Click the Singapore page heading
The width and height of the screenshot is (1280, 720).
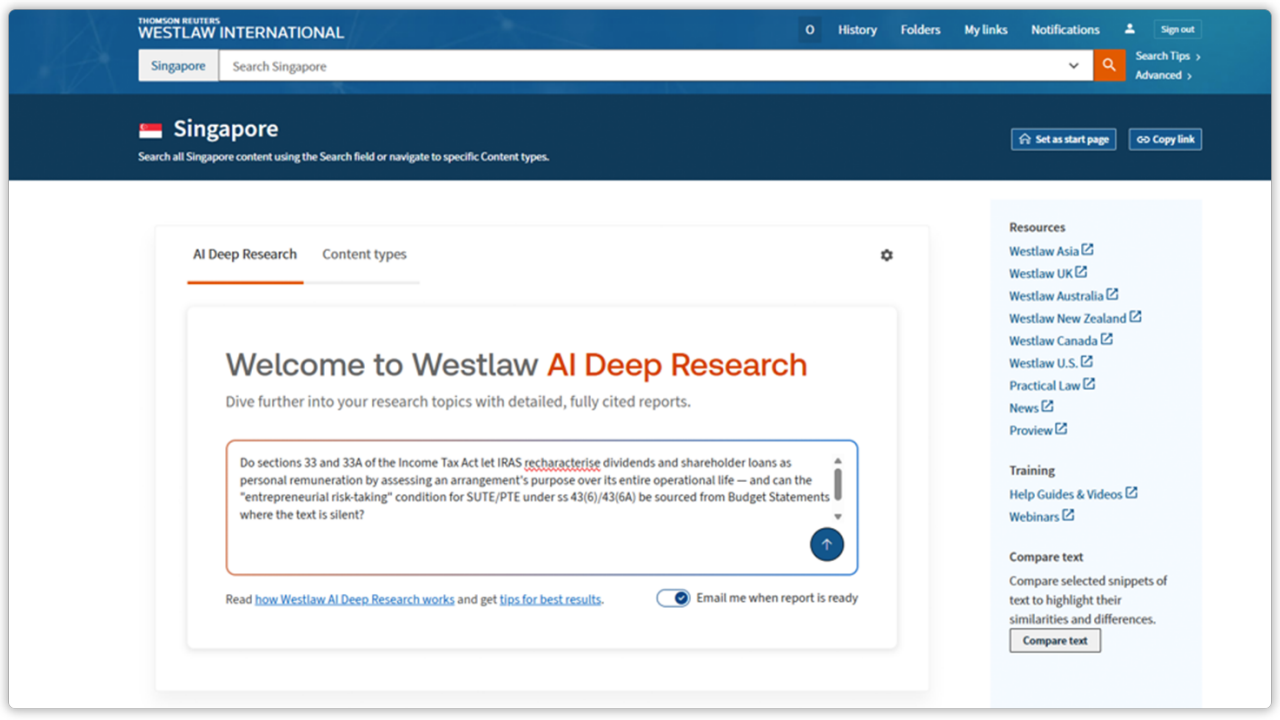click(x=226, y=129)
